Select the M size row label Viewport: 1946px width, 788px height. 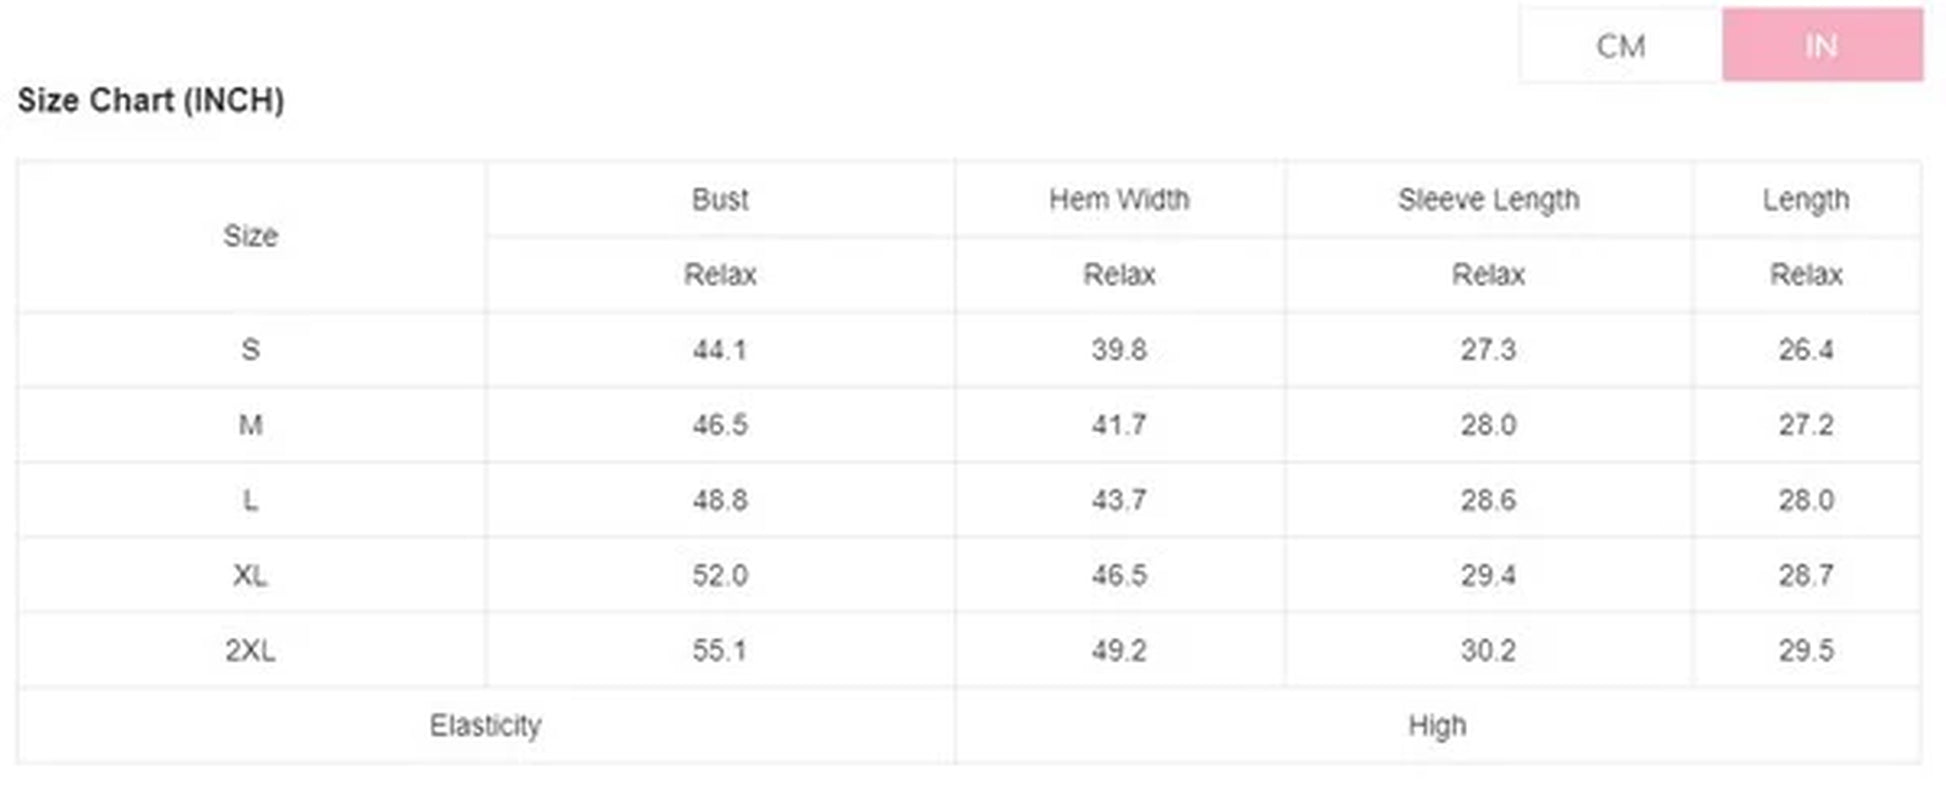[x=250, y=425]
